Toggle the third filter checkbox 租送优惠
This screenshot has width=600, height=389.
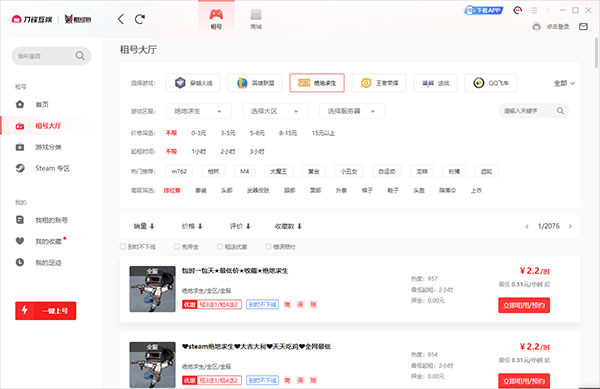pos(220,247)
